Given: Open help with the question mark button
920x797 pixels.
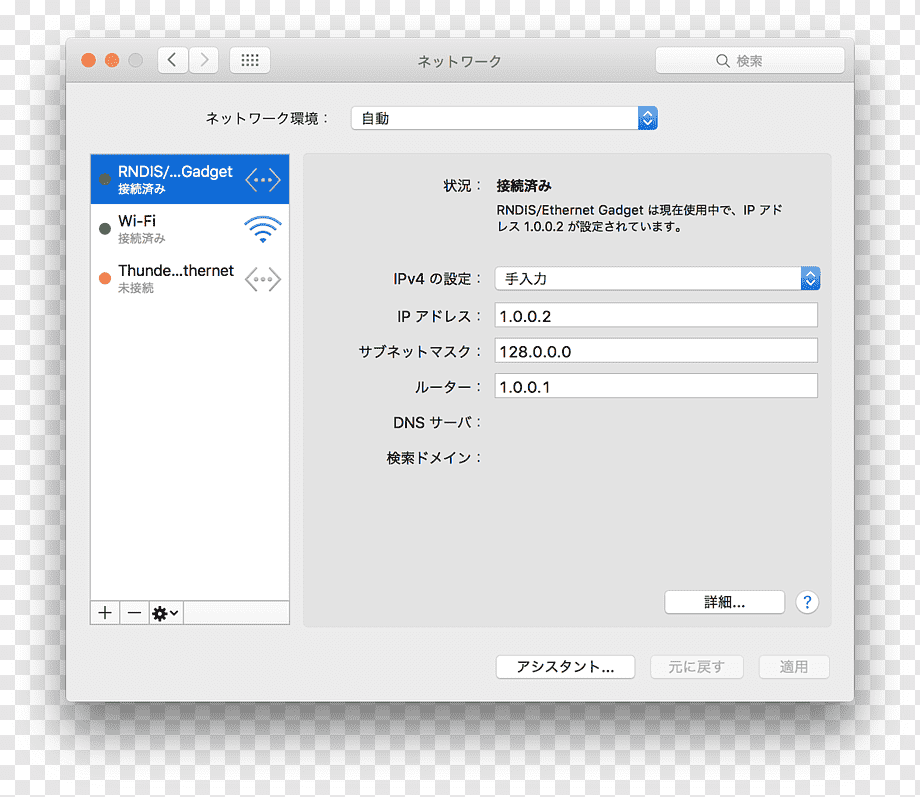Looking at the screenshot, I should point(807,602).
